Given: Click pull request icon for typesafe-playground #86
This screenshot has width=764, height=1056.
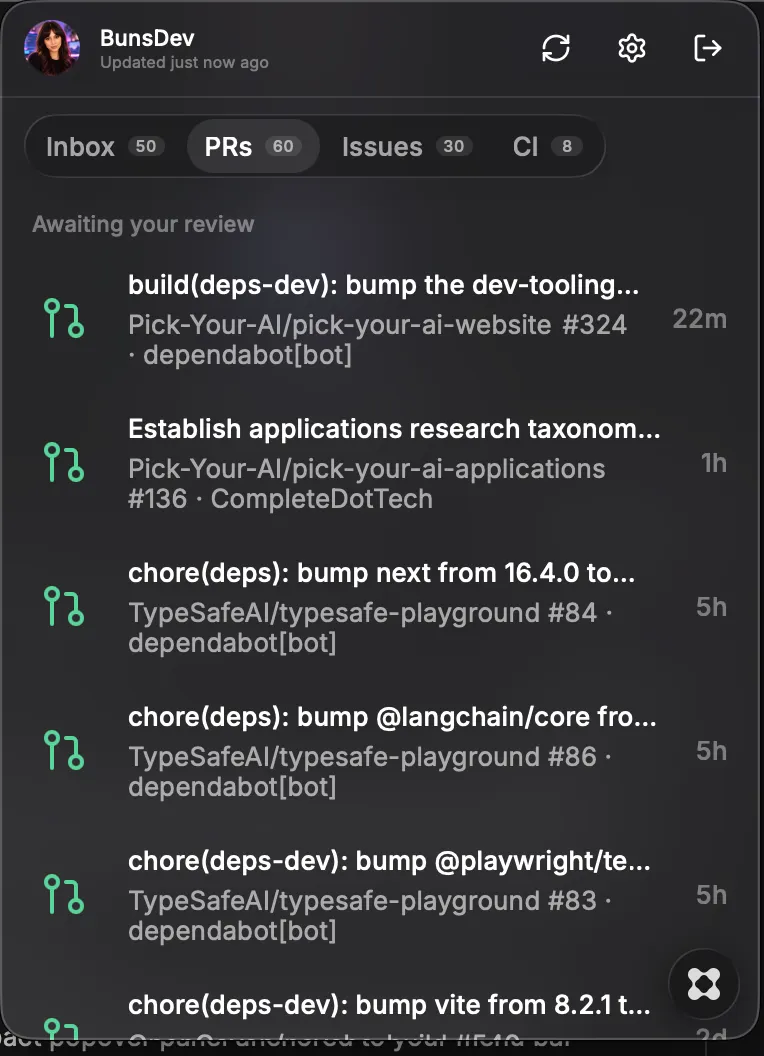Looking at the screenshot, I should (63, 751).
